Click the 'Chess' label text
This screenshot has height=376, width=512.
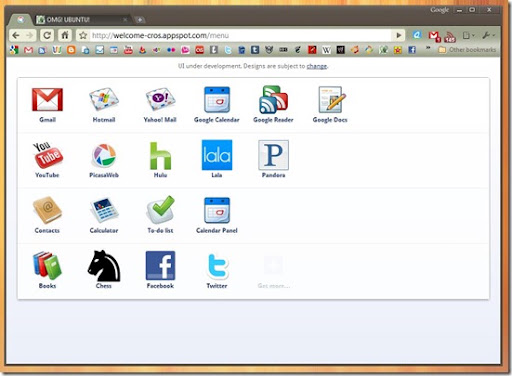coord(104,286)
